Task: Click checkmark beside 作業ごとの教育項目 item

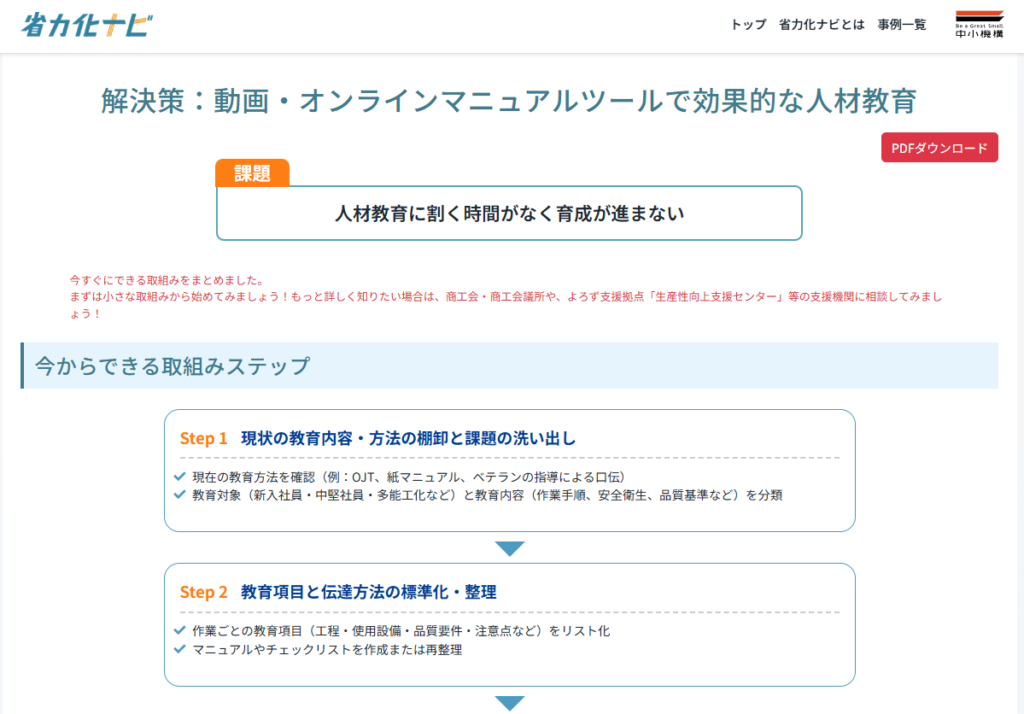Action: coord(180,631)
